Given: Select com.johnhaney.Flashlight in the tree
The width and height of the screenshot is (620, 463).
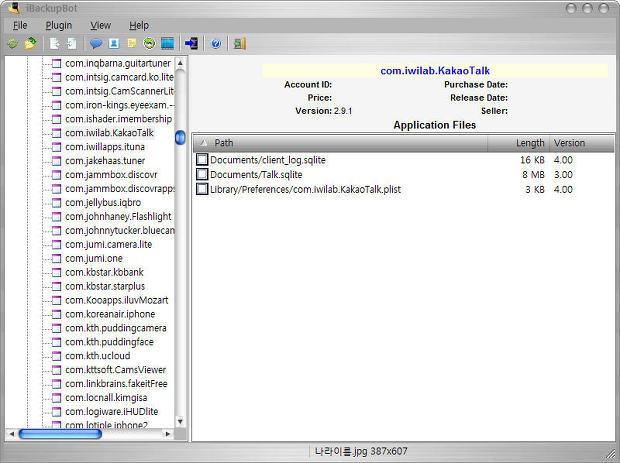Looking at the screenshot, I should coord(118,217).
